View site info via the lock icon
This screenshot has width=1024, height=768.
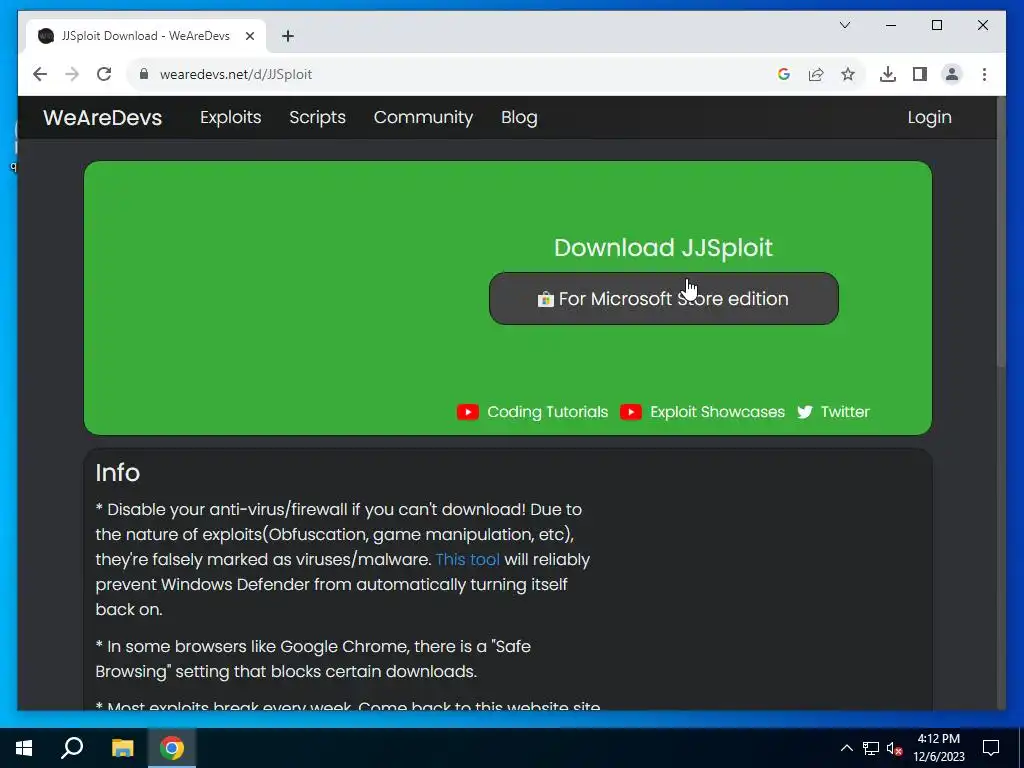pos(144,74)
